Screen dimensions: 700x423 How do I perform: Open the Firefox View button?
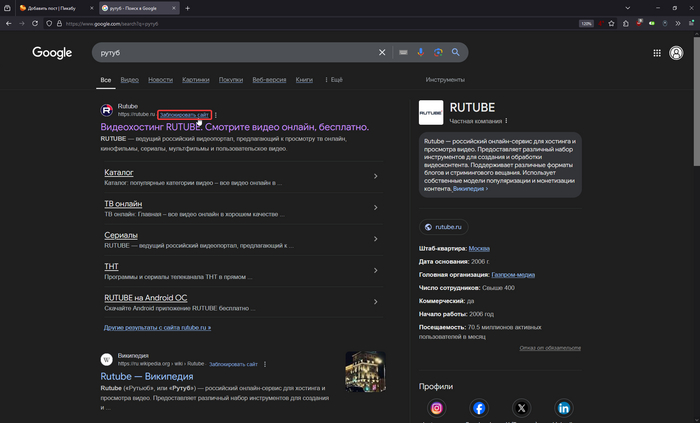click(x=7, y=8)
